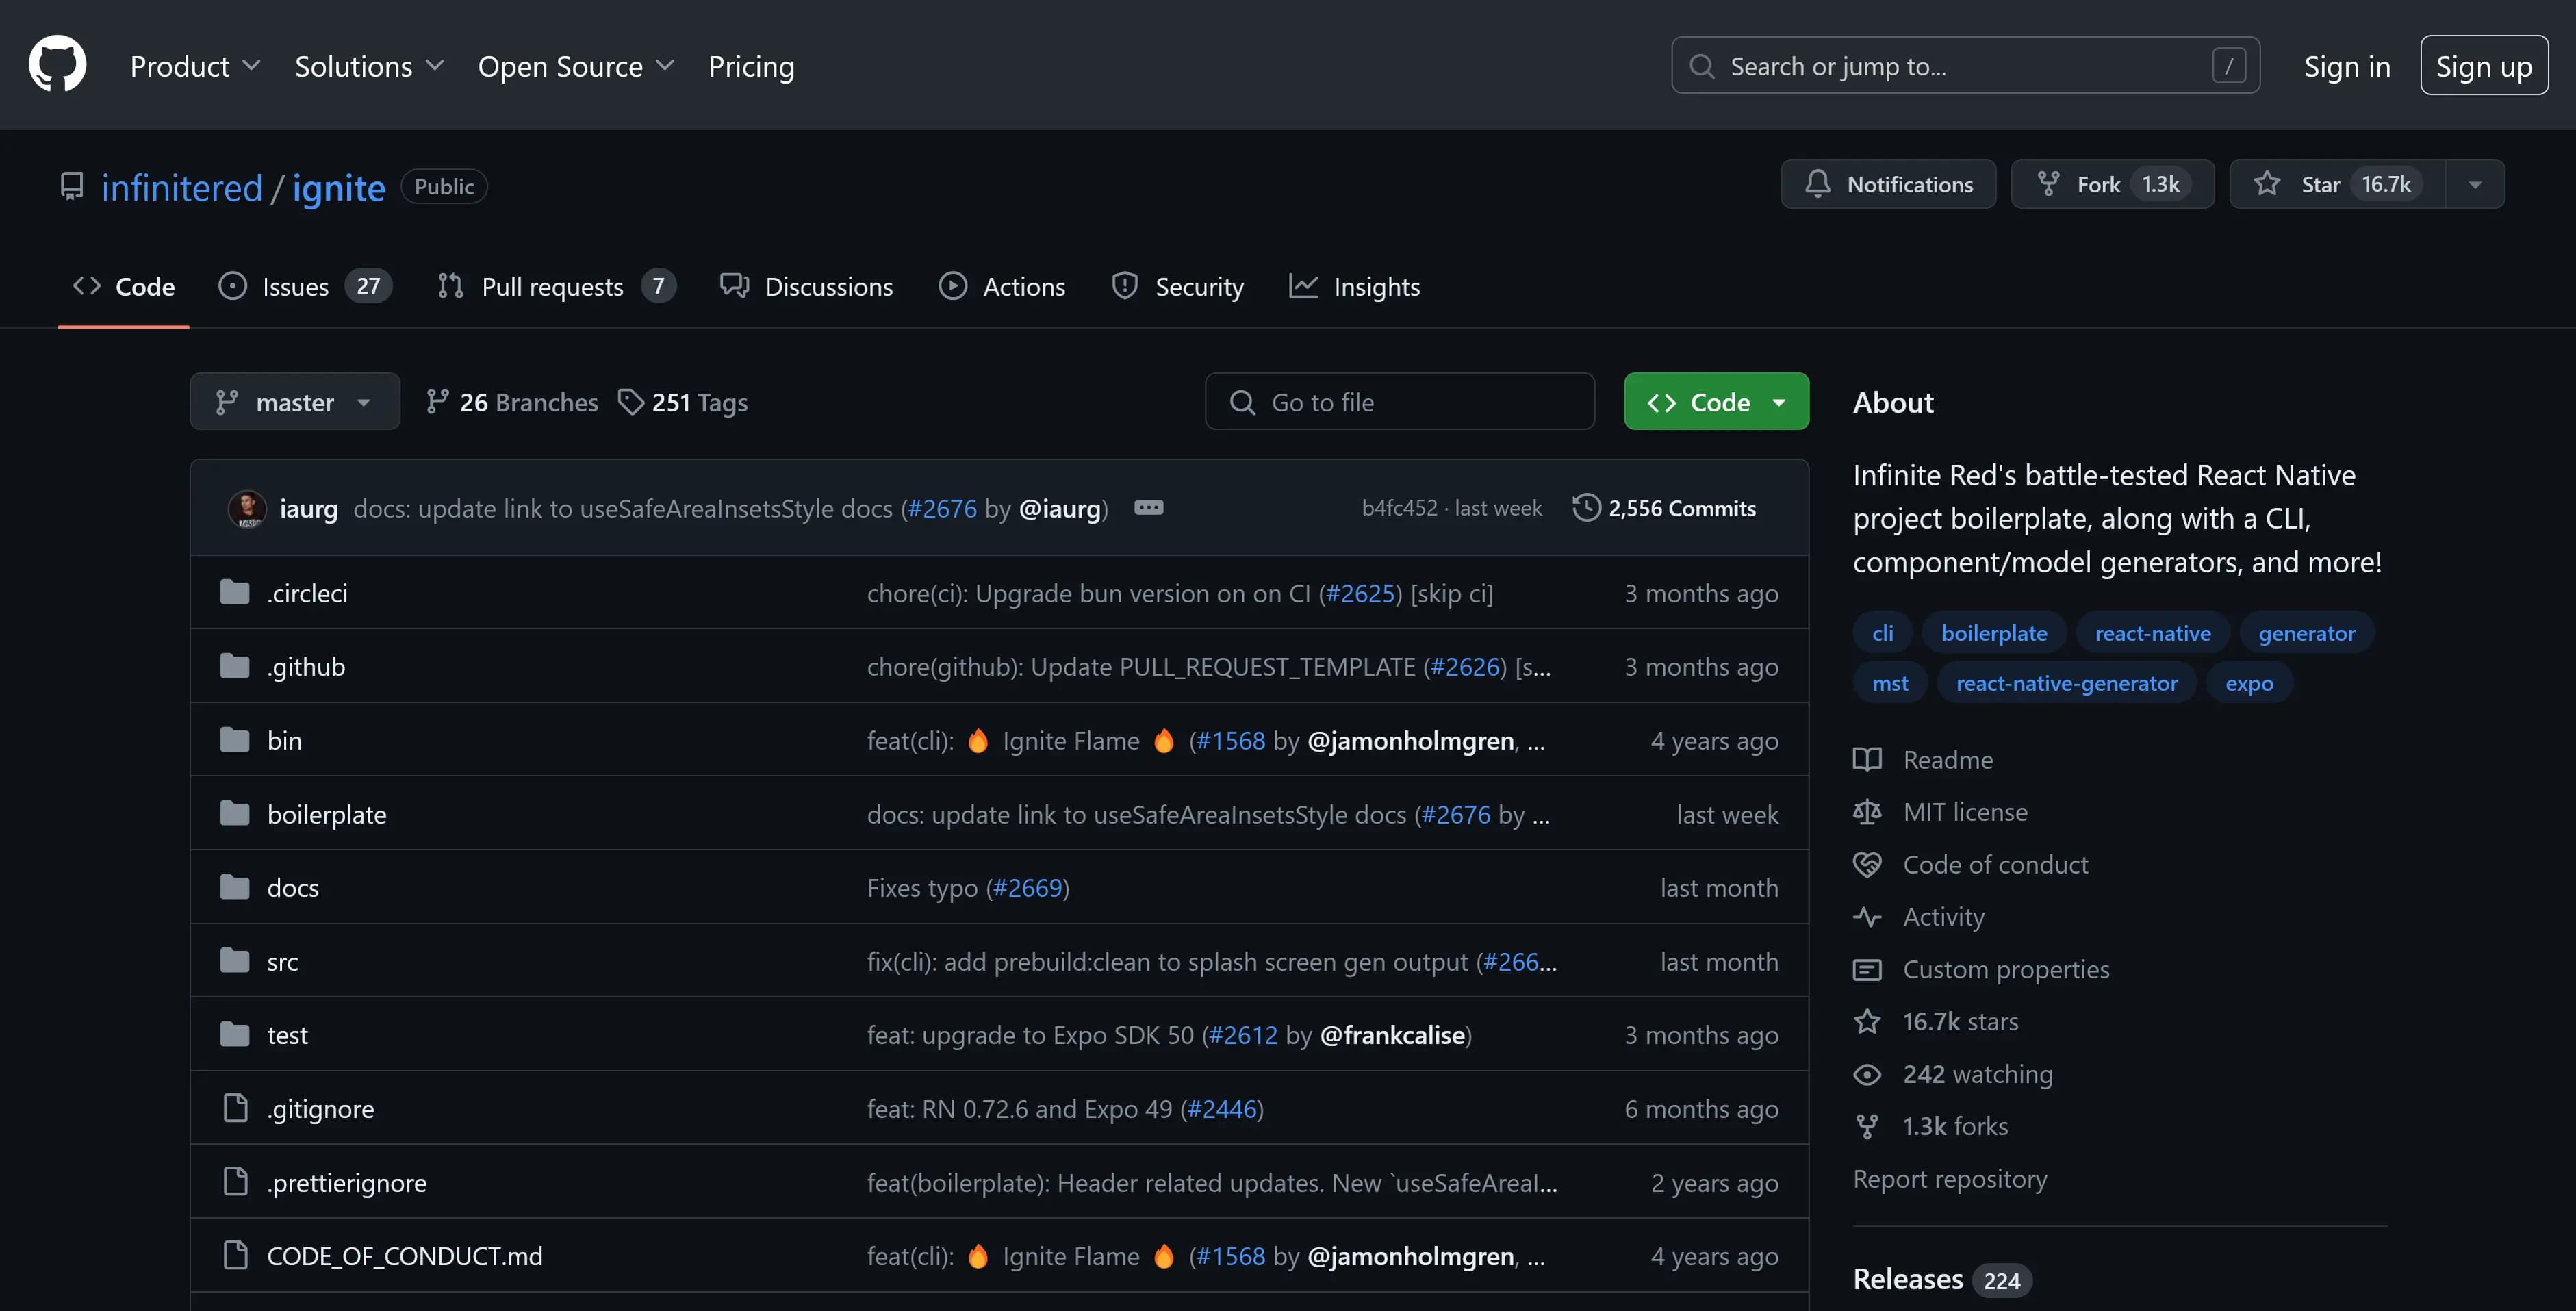This screenshot has height=1311, width=2576.
Task: Click the repository icon beside infinitered
Action: tap(72, 186)
